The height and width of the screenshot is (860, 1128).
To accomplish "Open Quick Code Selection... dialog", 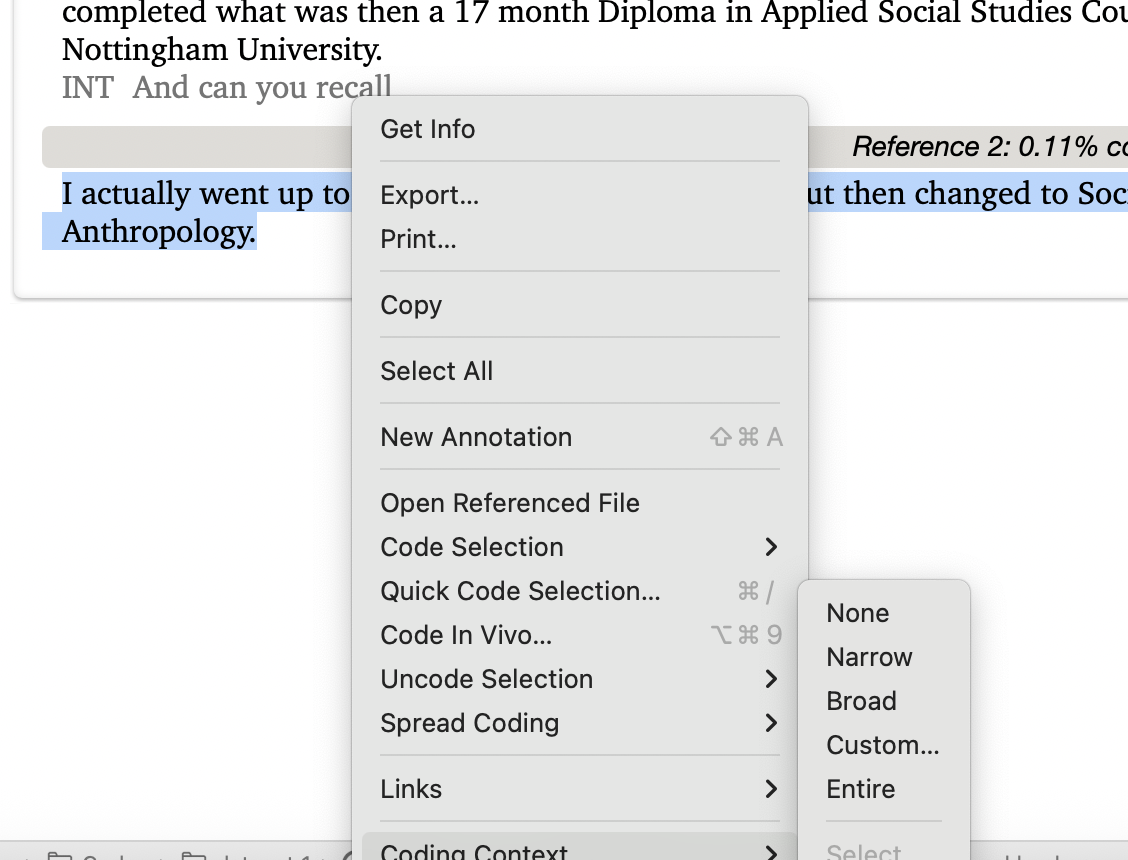I will [520, 591].
